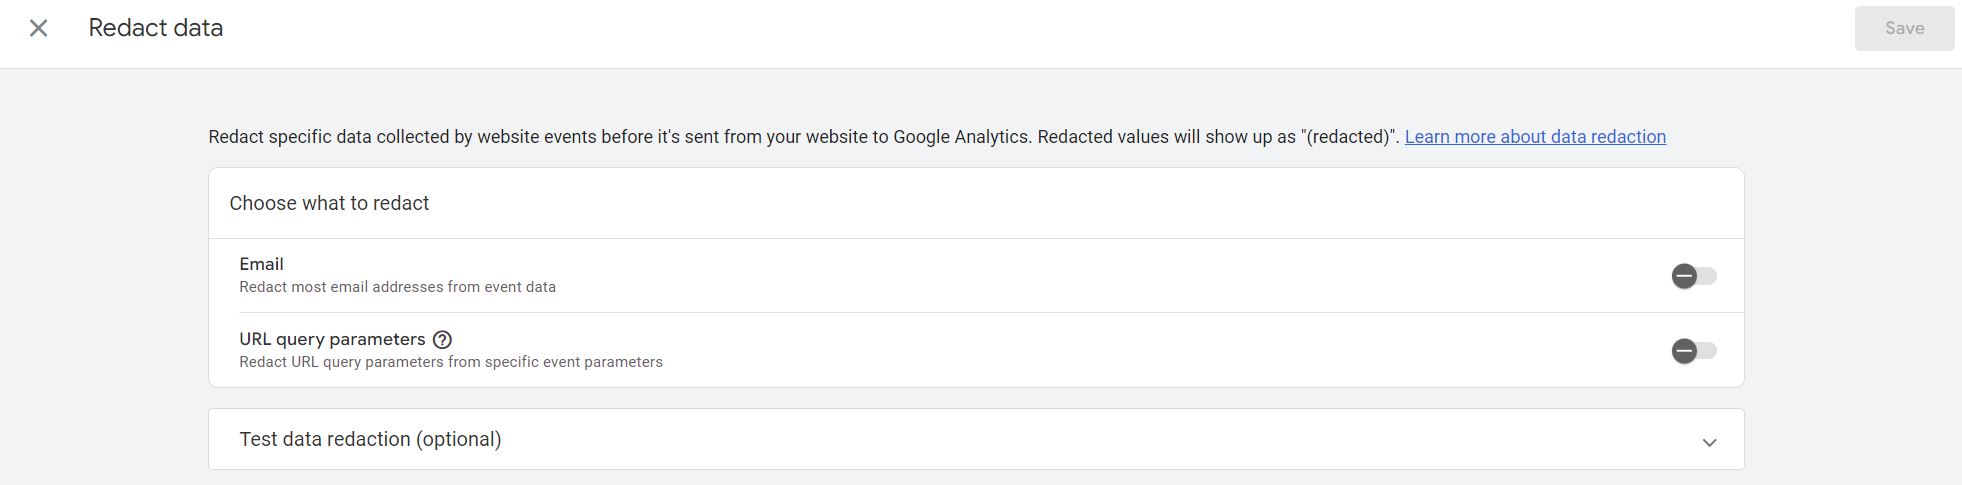Click the Redact data page title
The width and height of the screenshot is (1962, 485).
[x=155, y=28]
